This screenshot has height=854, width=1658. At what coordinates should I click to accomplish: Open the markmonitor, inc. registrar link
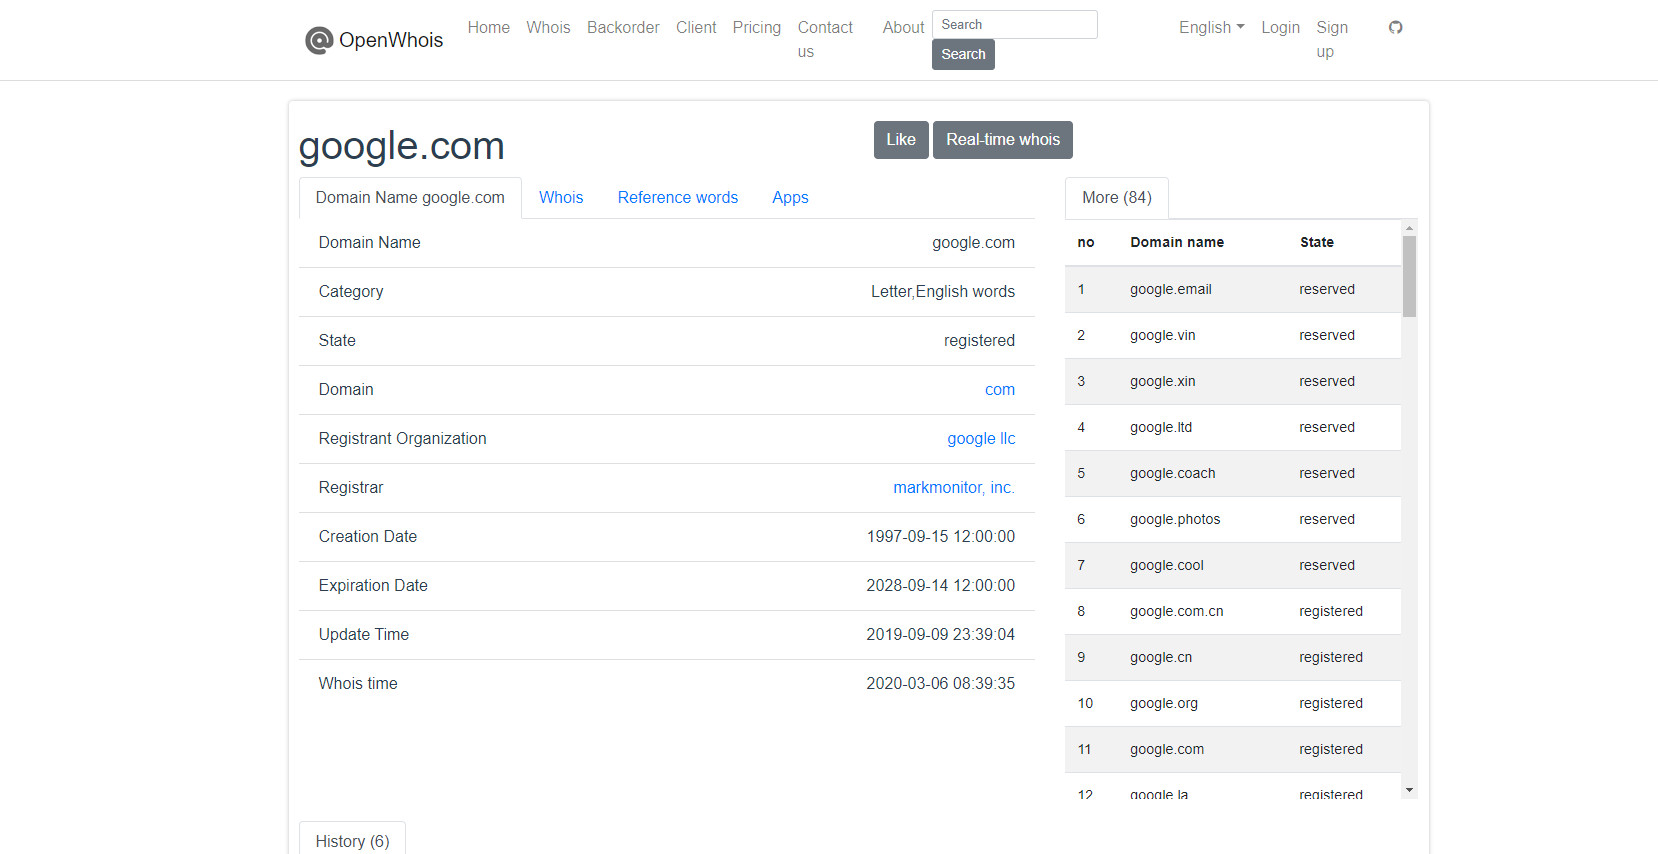point(954,488)
